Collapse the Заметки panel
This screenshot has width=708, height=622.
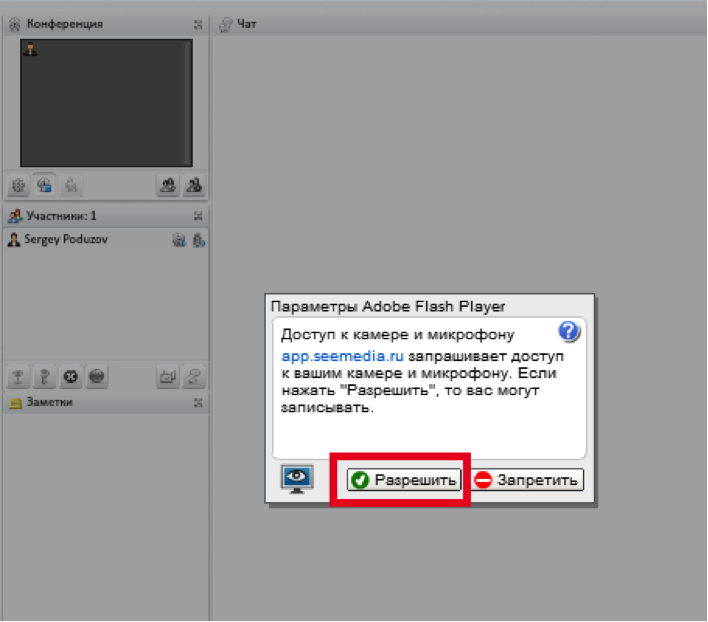[198, 402]
